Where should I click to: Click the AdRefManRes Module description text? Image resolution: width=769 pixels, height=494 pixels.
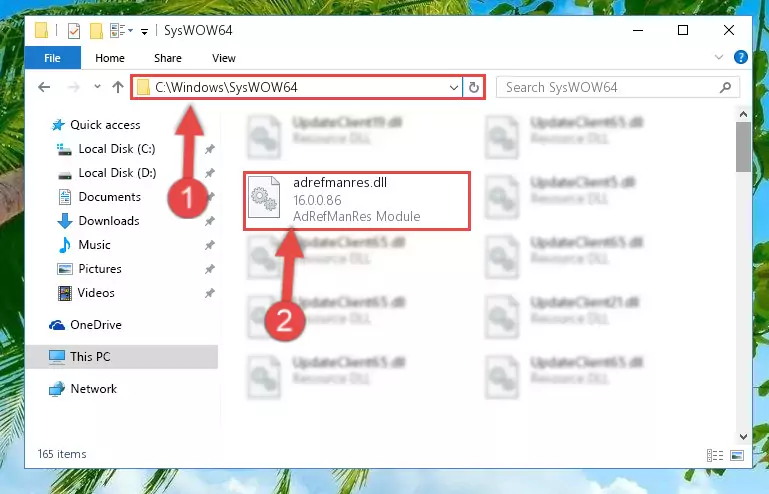(357, 216)
